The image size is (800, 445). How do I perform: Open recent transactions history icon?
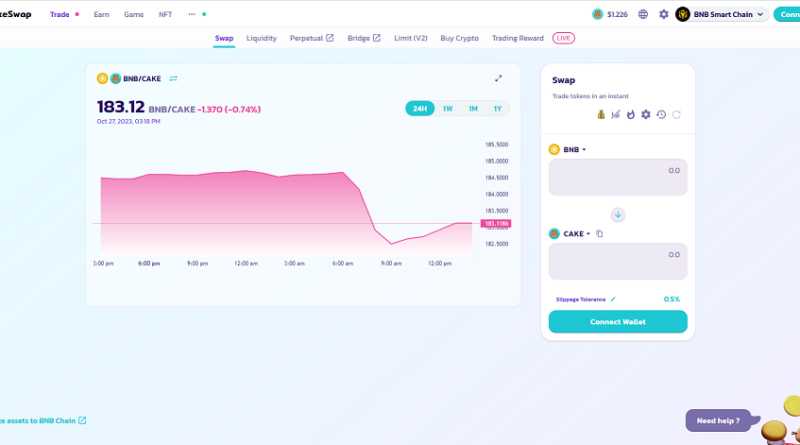(661, 115)
